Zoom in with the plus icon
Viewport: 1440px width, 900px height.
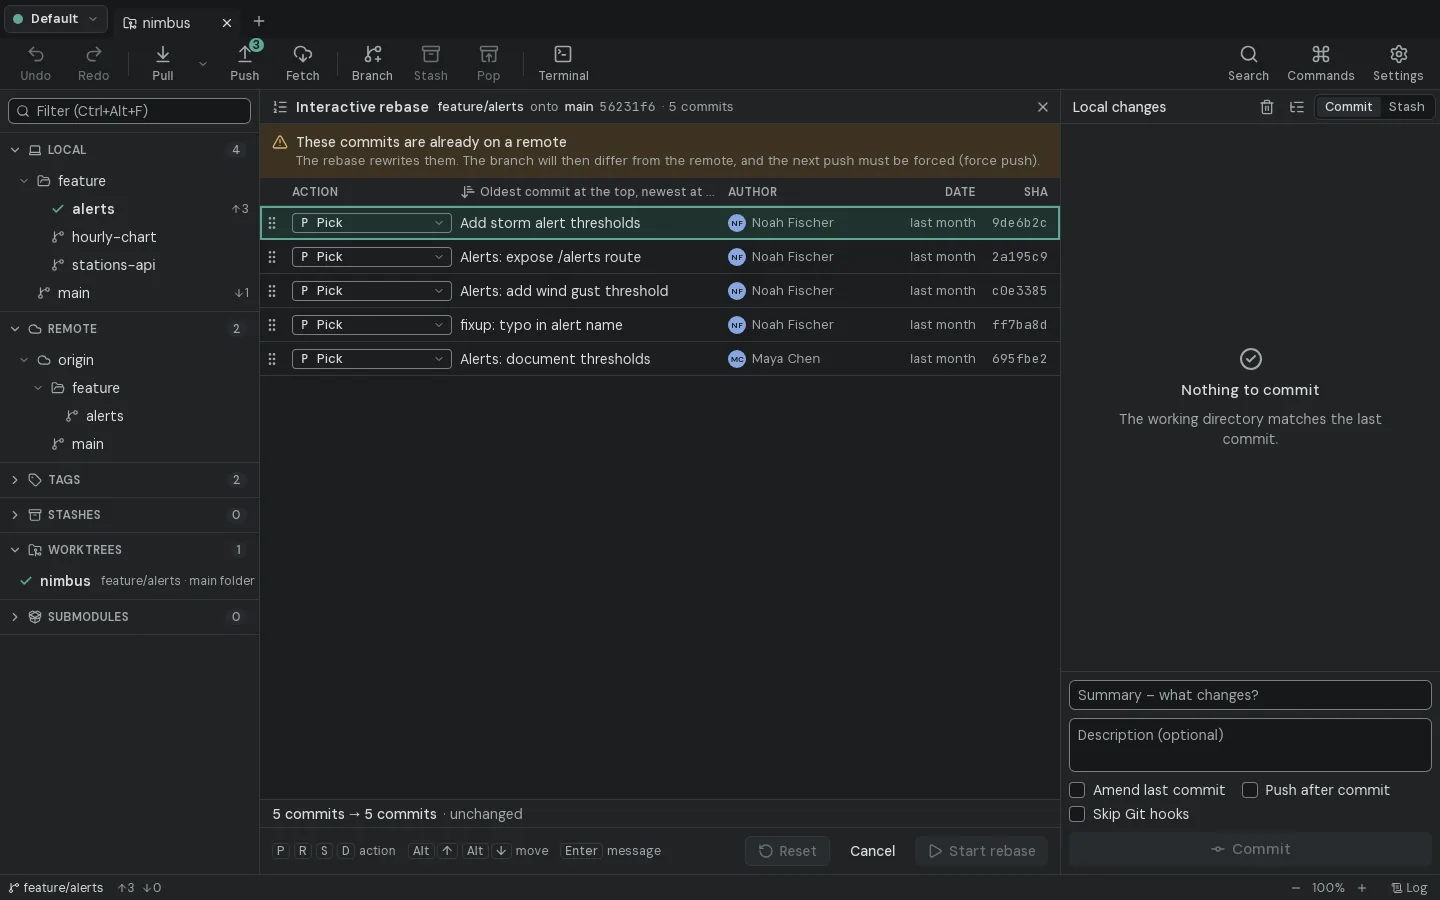[x=1362, y=888]
